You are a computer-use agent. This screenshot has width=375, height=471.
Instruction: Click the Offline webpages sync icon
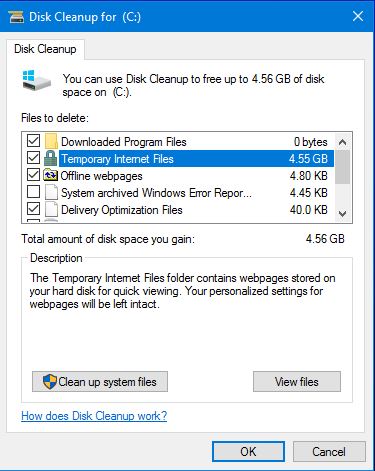point(51,175)
